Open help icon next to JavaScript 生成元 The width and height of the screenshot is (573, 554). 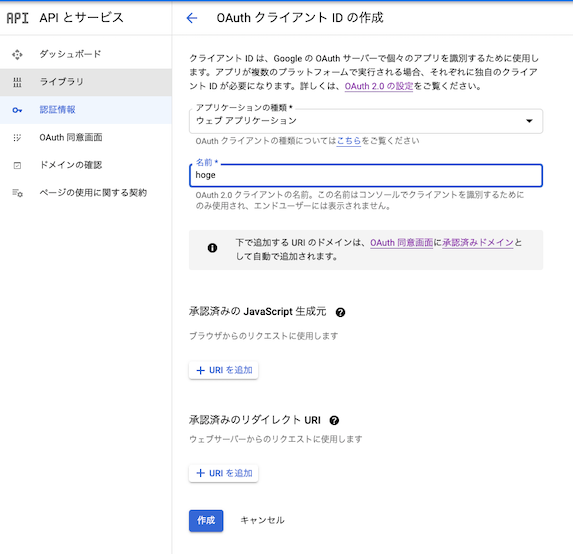point(340,312)
